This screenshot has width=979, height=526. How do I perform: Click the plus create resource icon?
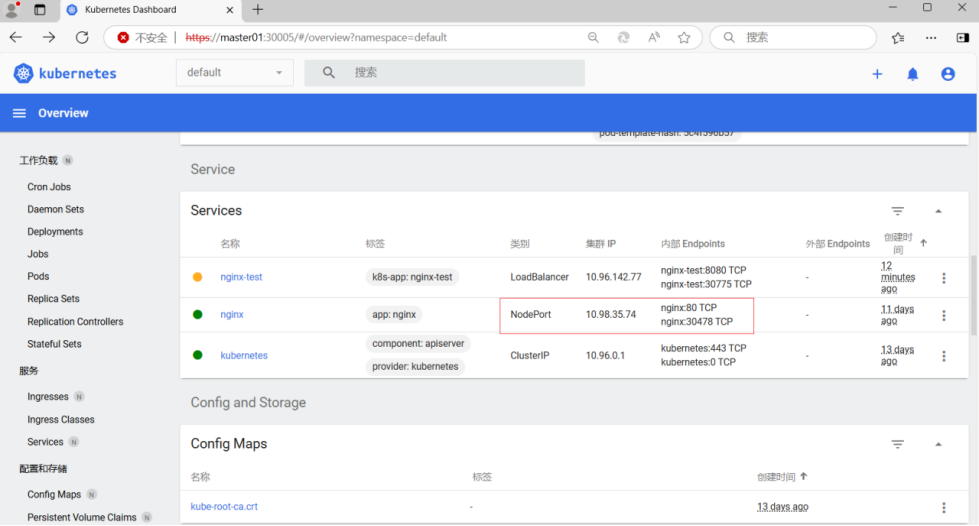(x=877, y=74)
